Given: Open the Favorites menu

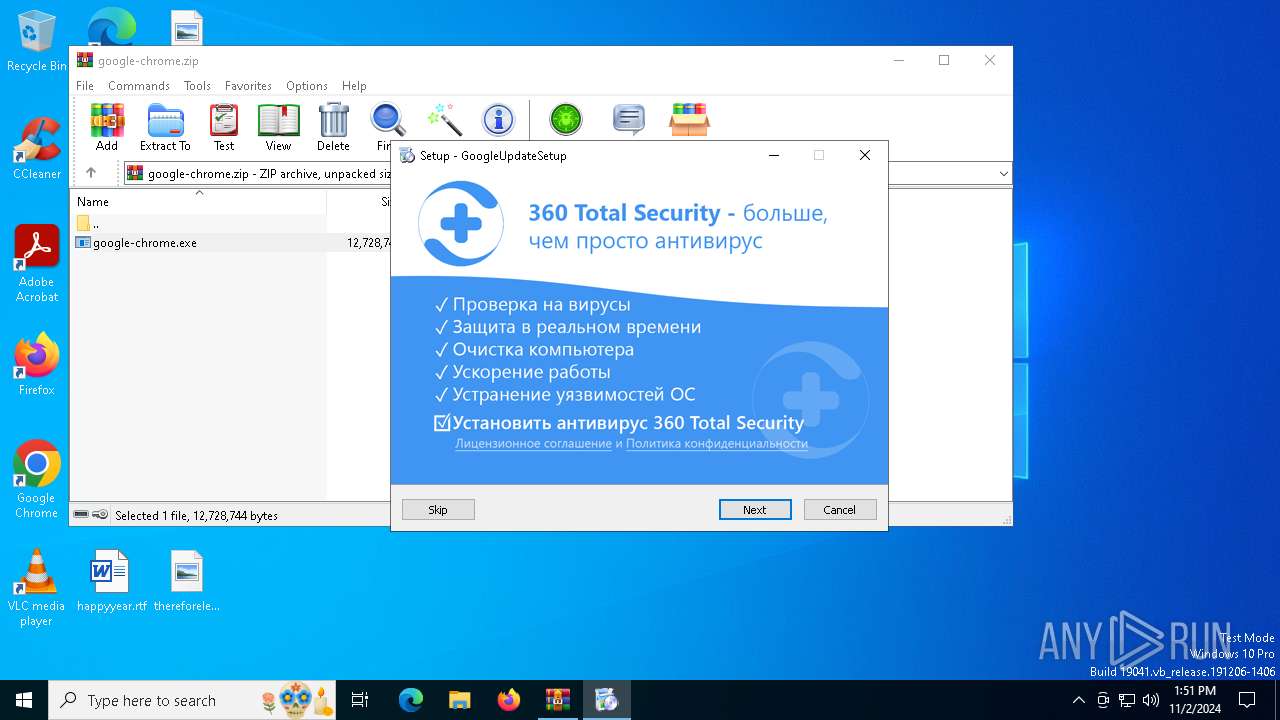Looking at the screenshot, I should click(x=248, y=86).
